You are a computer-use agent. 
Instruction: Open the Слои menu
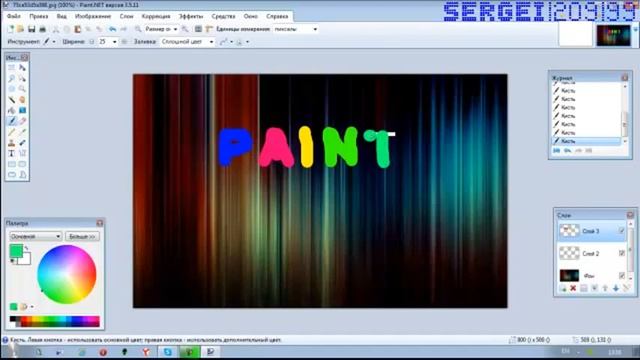pos(127,16)
